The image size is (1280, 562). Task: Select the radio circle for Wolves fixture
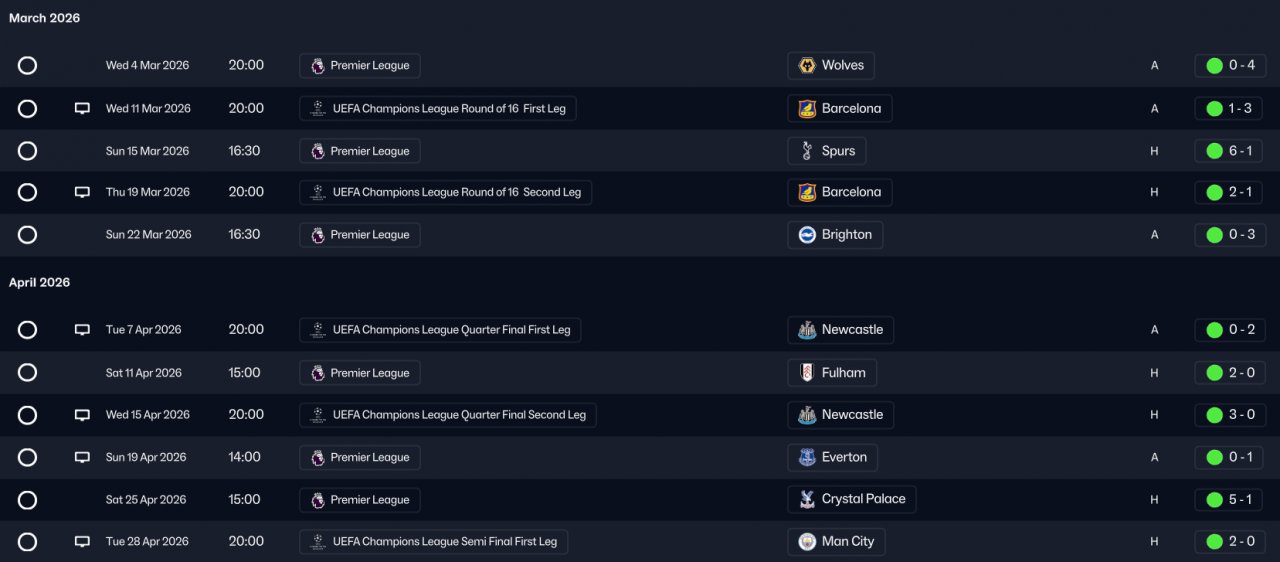click(27, 66)
